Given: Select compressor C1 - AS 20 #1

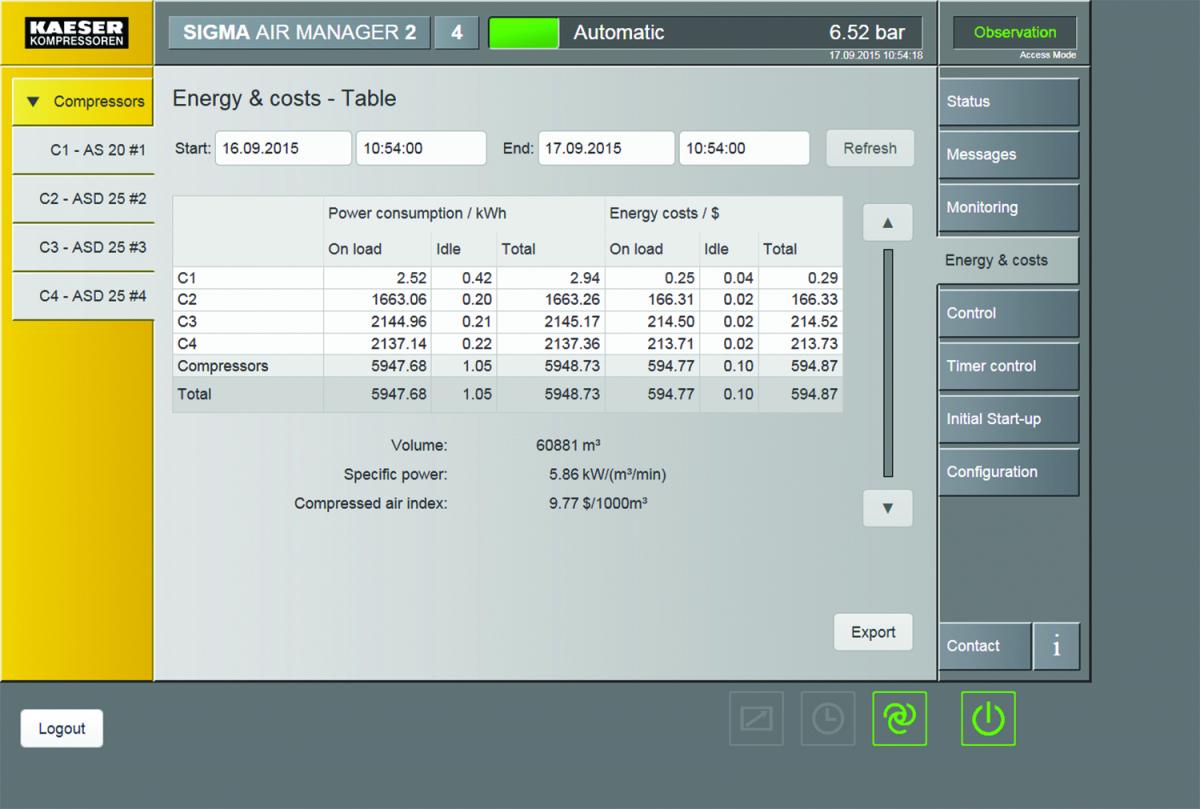Looking at the screenshot, I should [83, 150].
